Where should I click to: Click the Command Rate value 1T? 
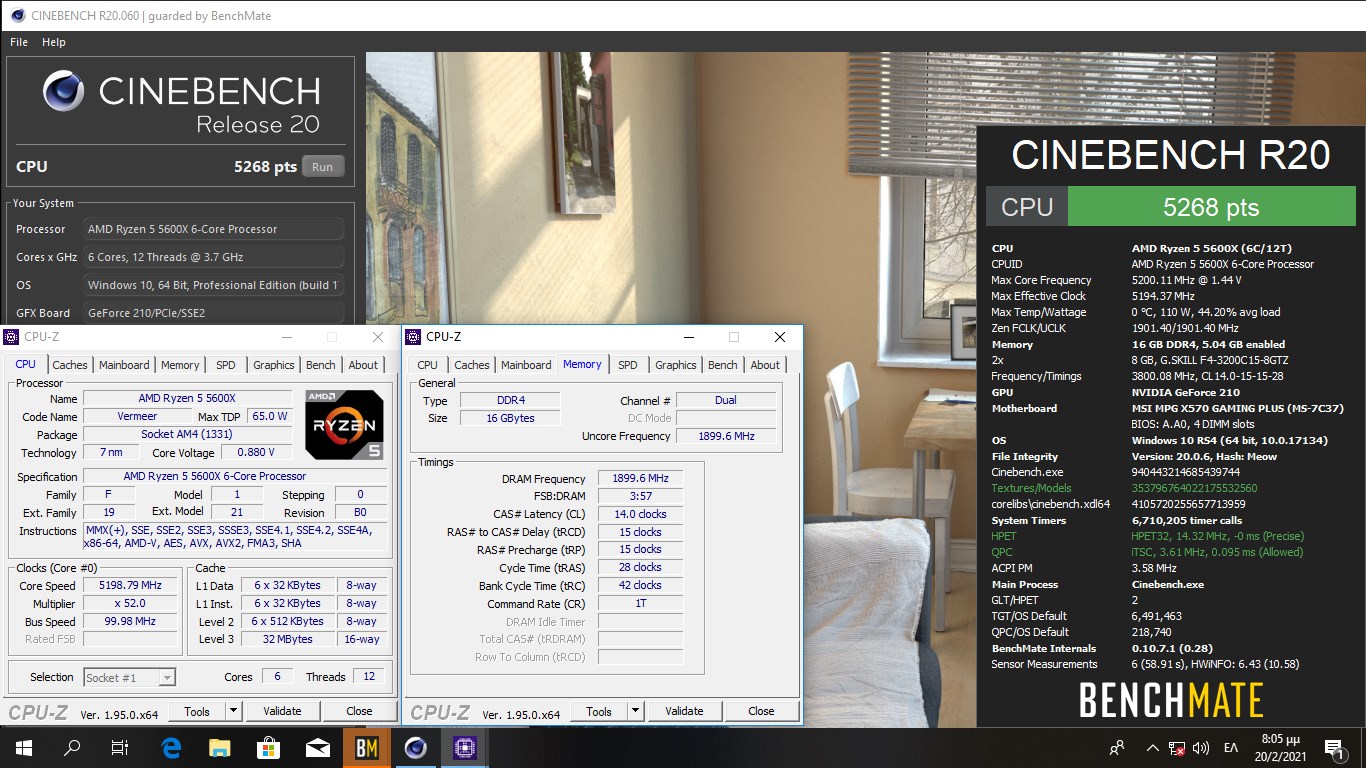point(640,603)
